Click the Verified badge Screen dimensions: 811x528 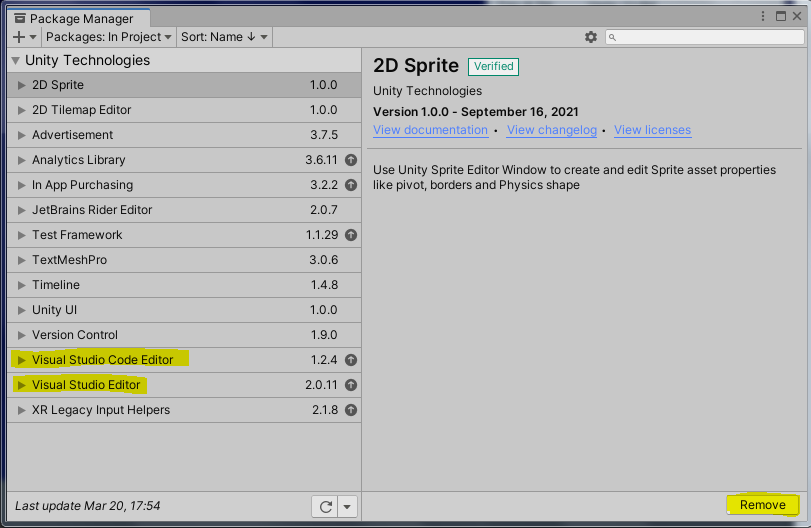click(493, 67)
